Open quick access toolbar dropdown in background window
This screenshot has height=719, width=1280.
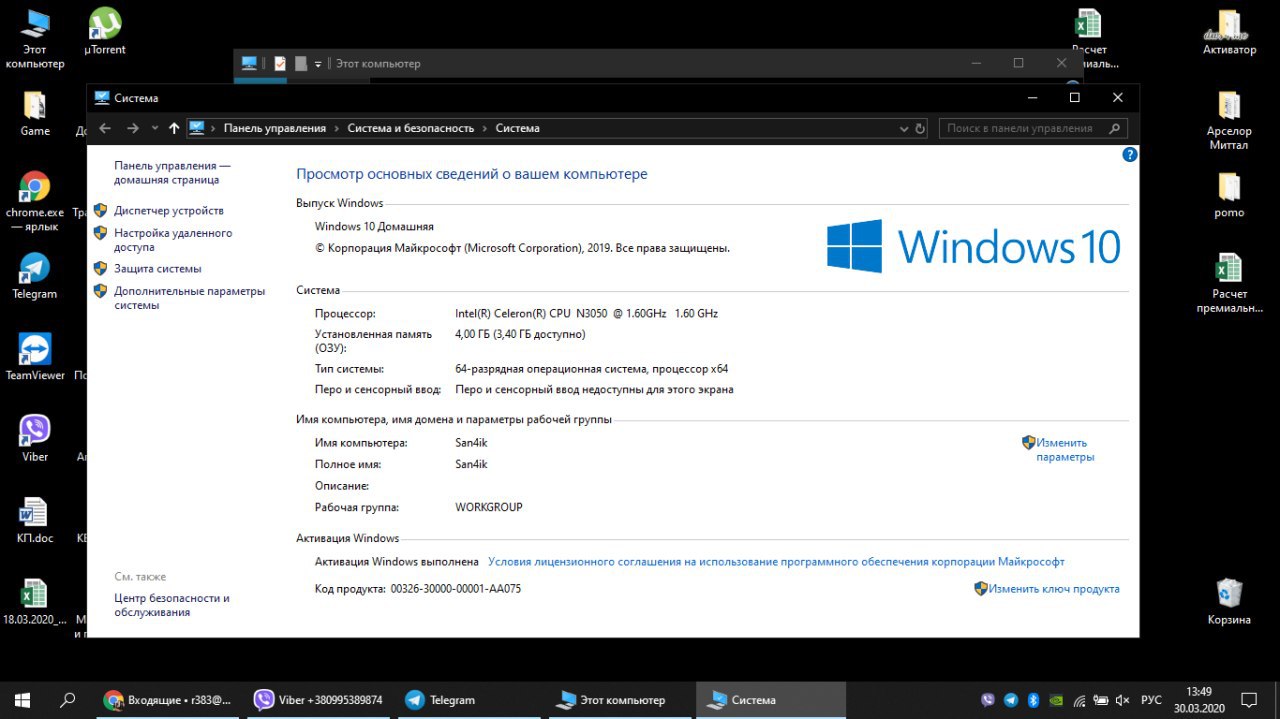coord(318,63)
